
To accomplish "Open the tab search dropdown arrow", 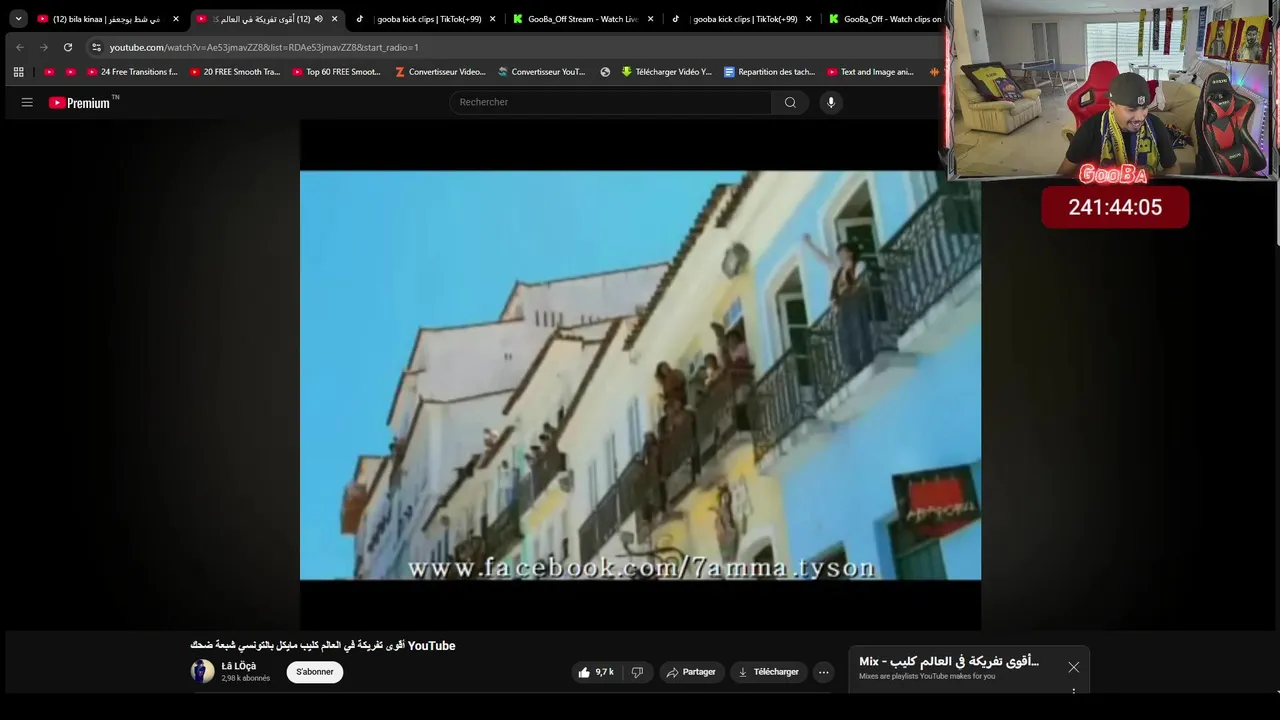I will tap(18, 19).
